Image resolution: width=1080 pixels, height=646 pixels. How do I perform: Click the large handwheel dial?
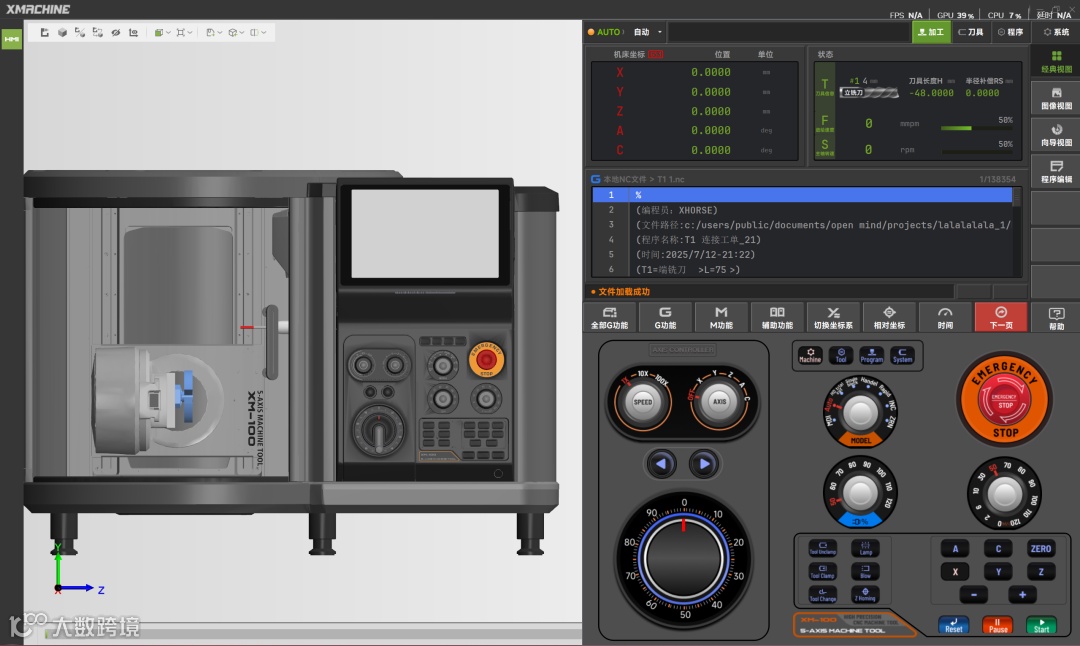pyautogui.click(x=684, y=559)
